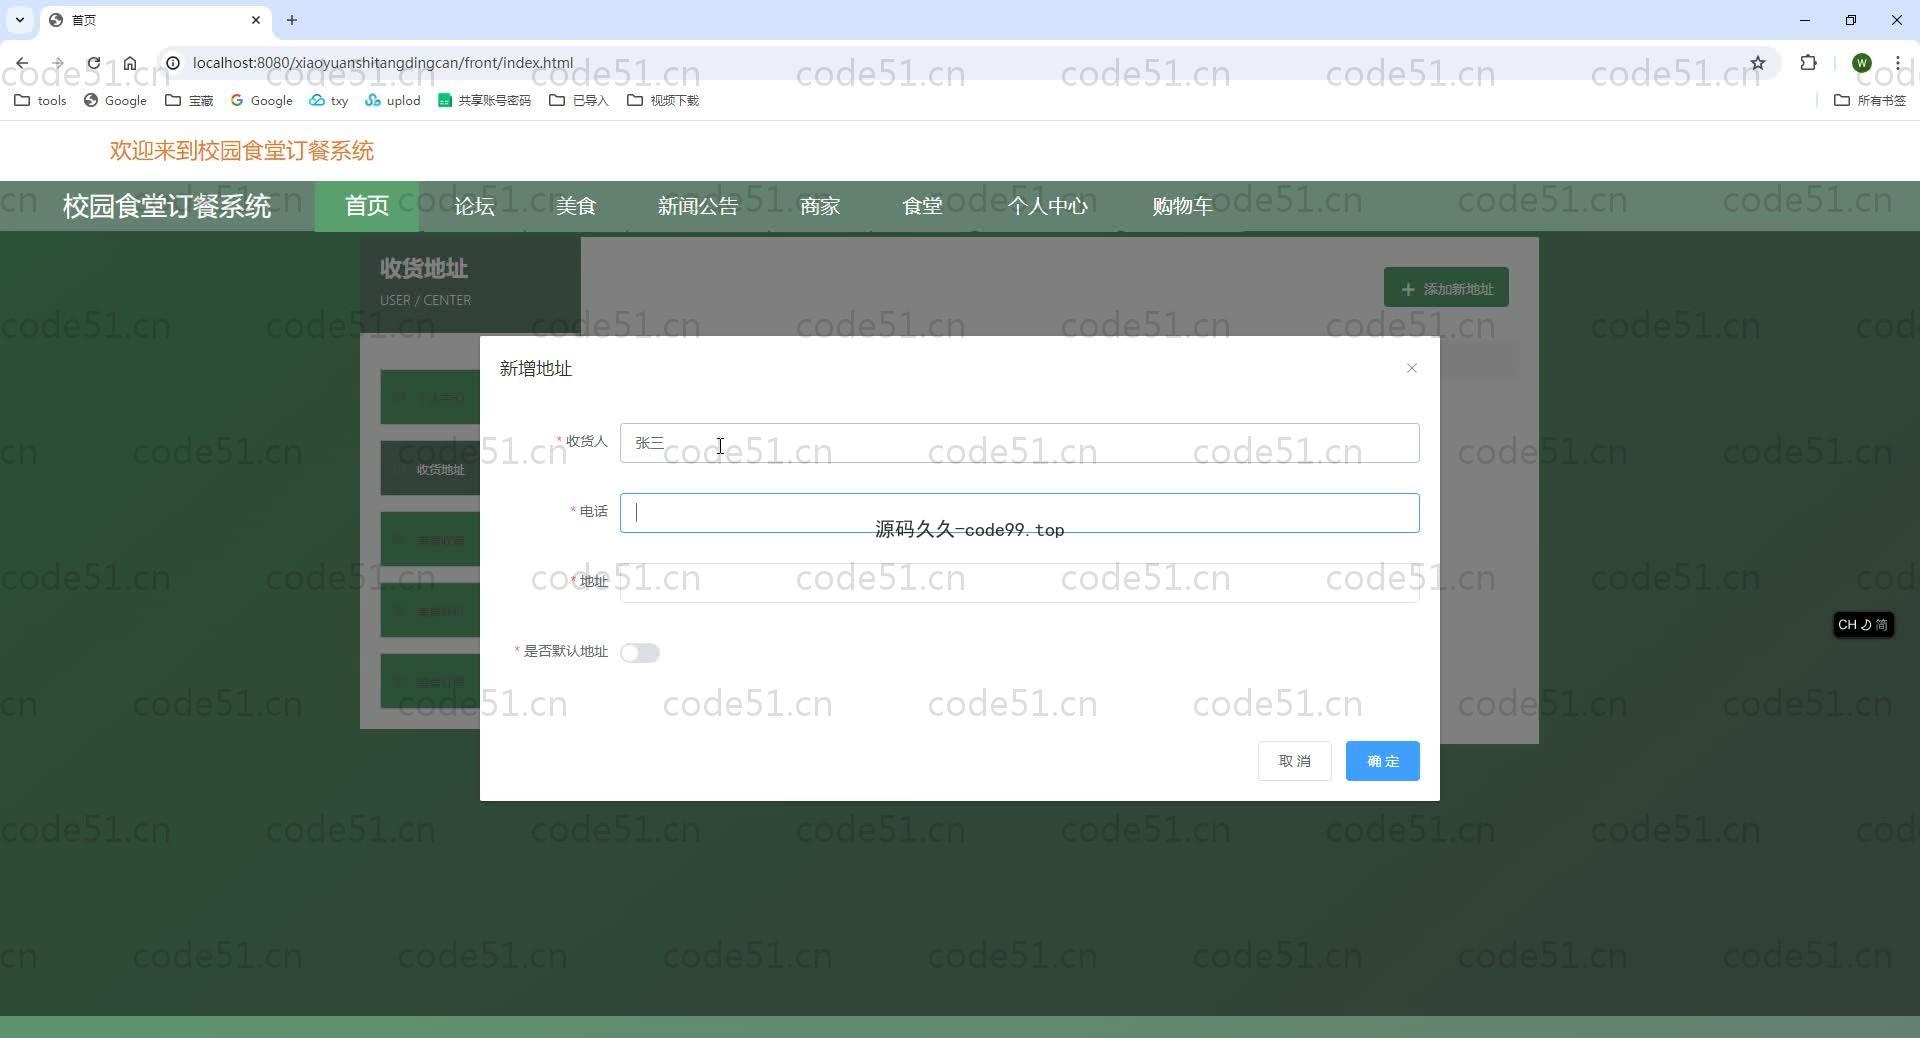The width and height of the screenshot is (1920, 1038).
Task: Open the 已导入 bookmark folder
Action: click(x=579, y=100)
